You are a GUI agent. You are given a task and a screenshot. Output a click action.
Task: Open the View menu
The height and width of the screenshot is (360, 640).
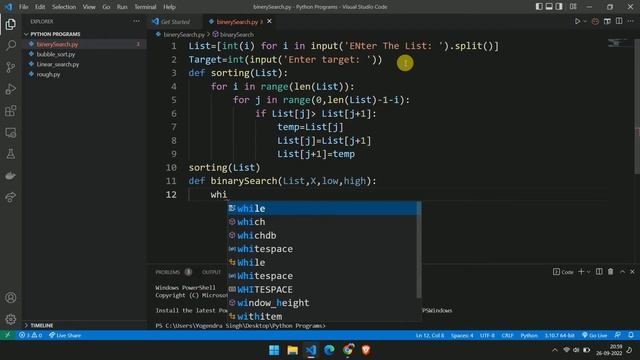pos(89,7)
